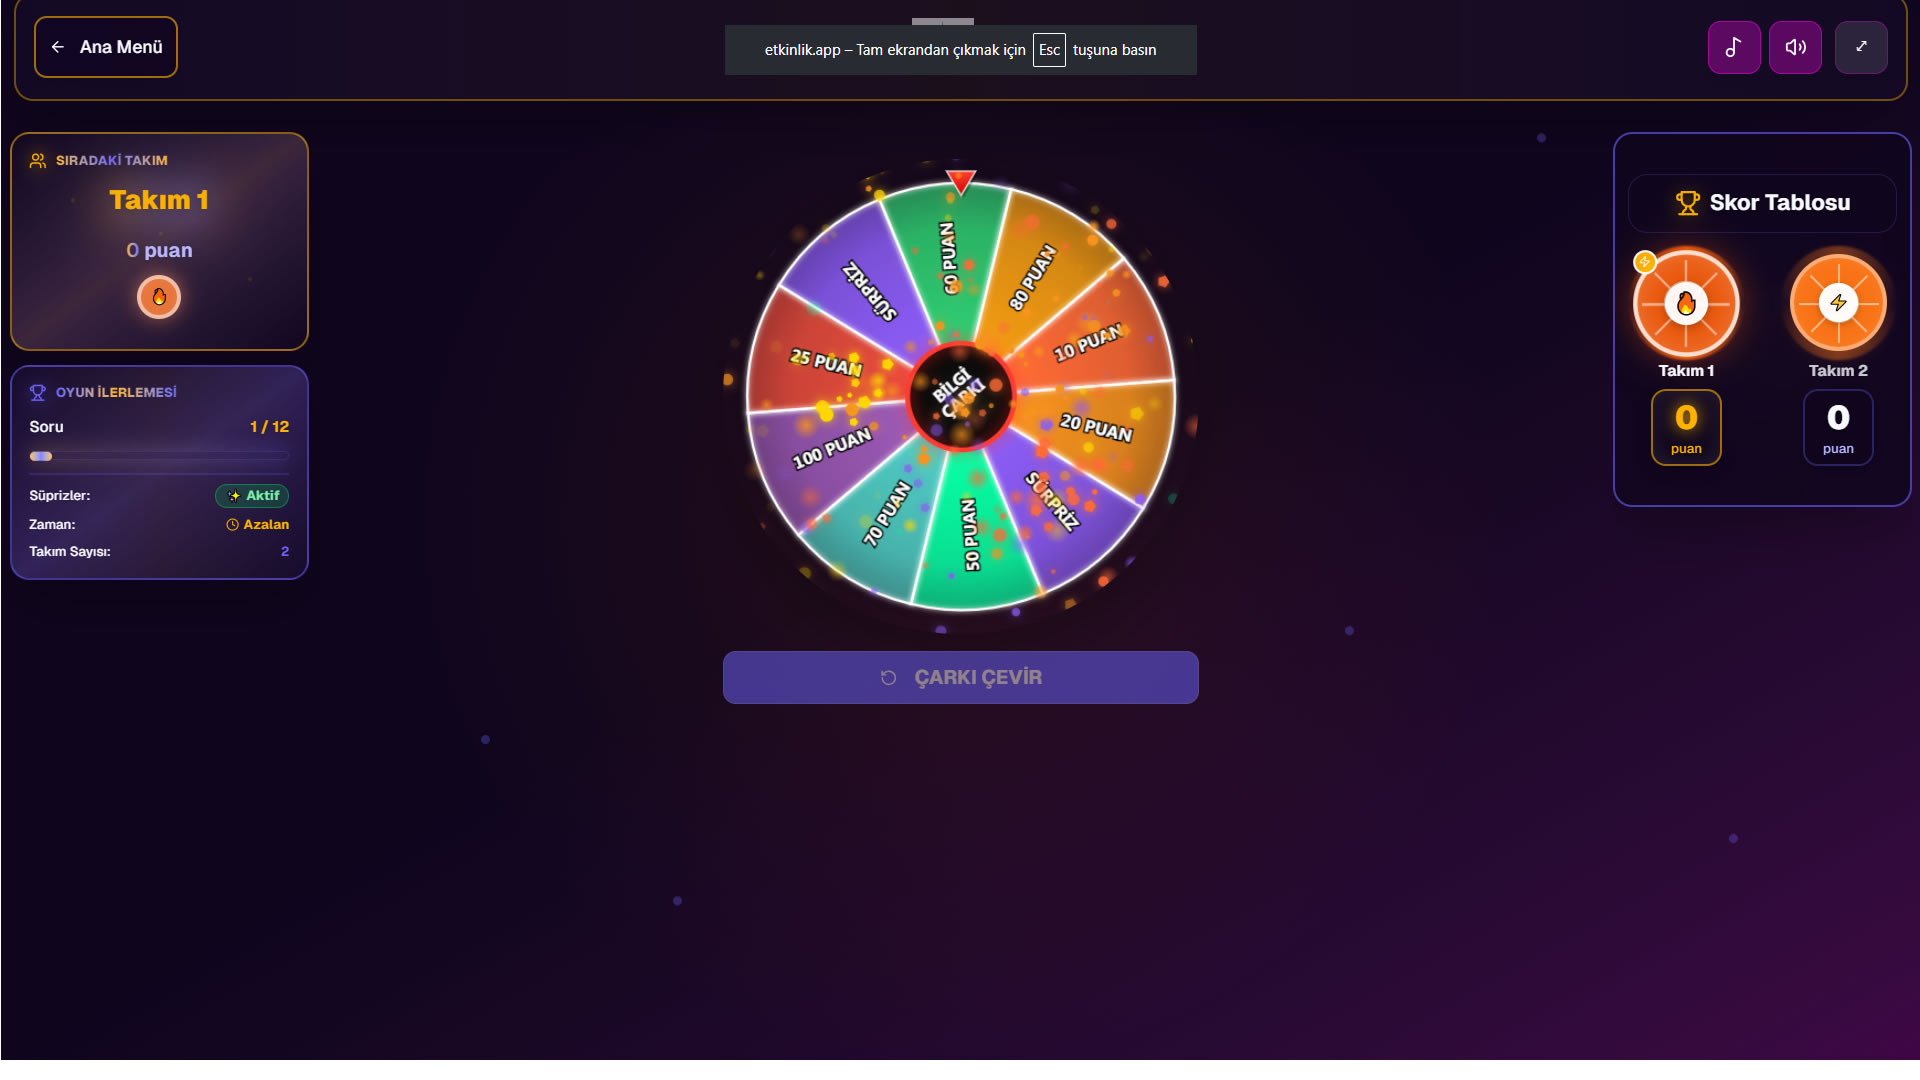Click the flame icon under Takım 1 points
This screenshot has height=1080, width=1920.
(x=159, y=297)
